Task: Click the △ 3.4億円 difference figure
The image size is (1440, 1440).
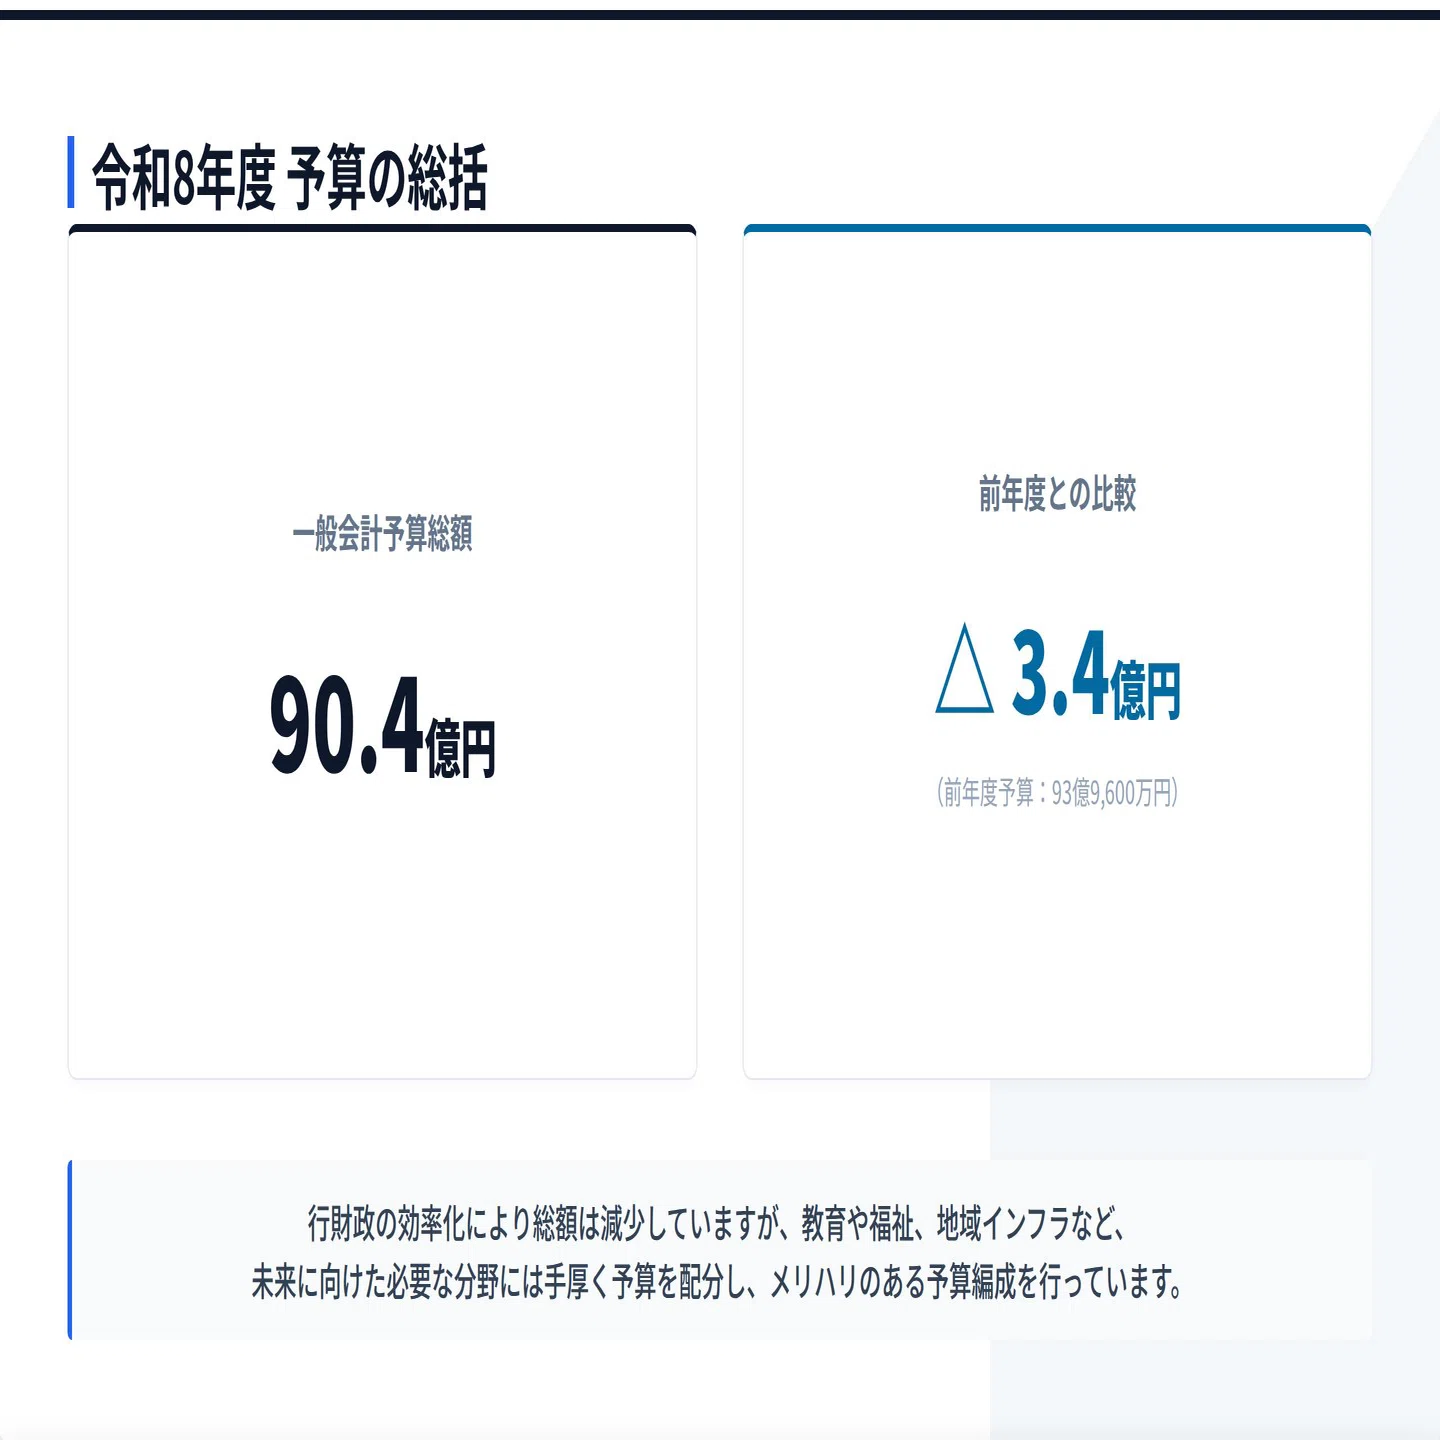Action: pyautogui.click(x=1057, y=672)
